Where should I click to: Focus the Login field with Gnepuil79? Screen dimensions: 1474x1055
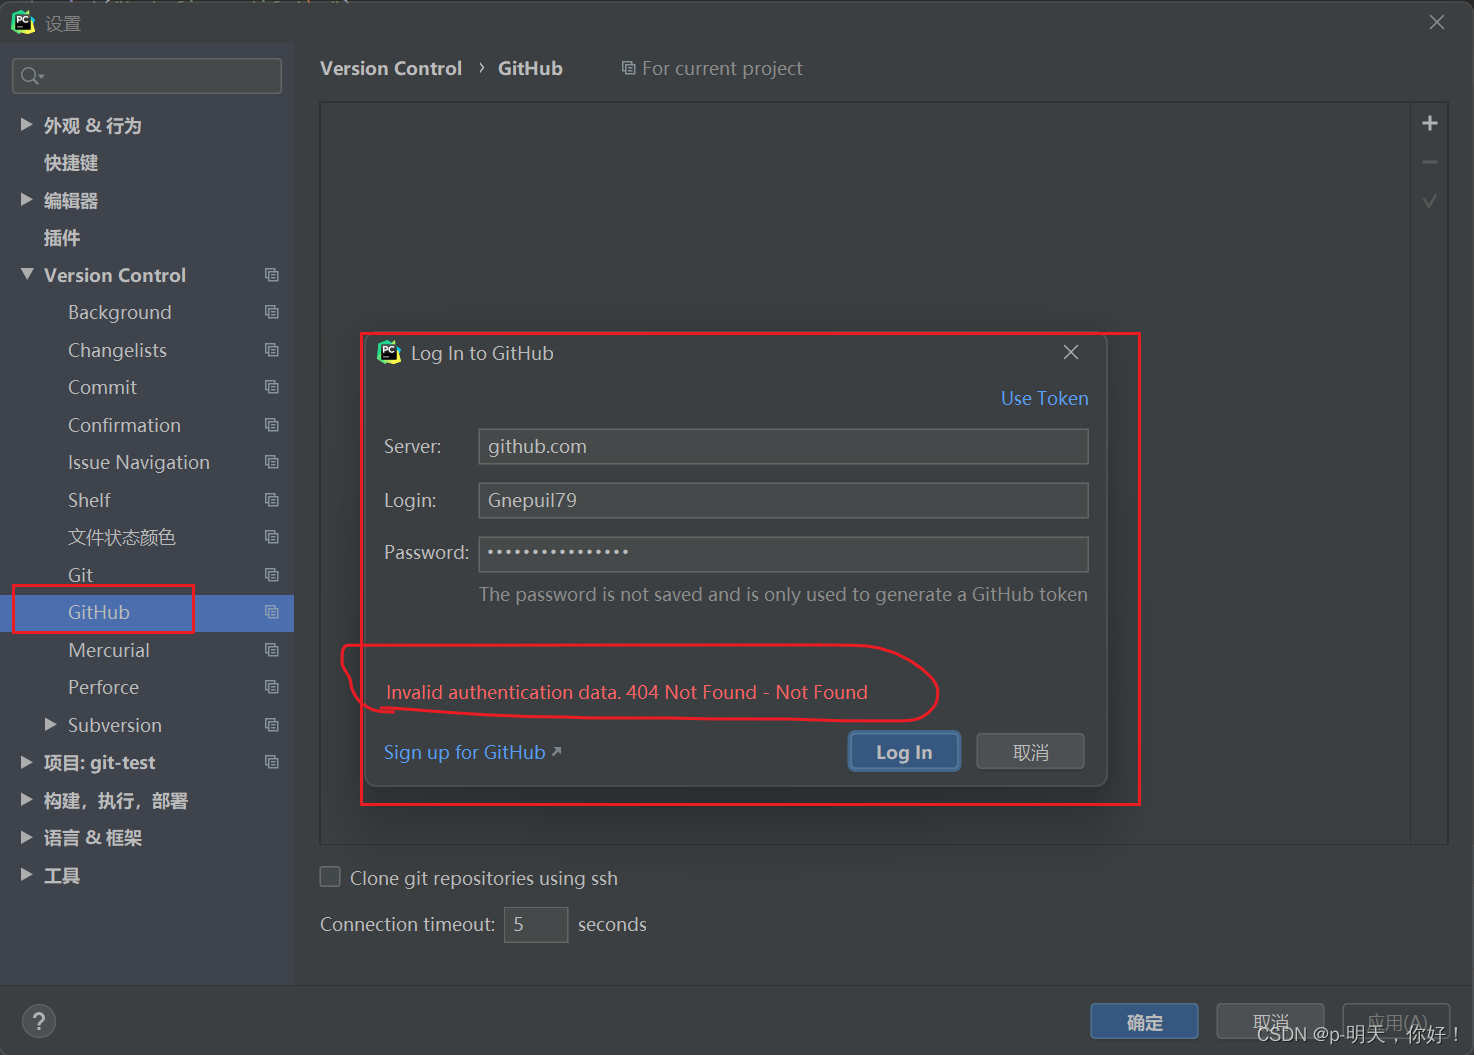coord(783,500)
